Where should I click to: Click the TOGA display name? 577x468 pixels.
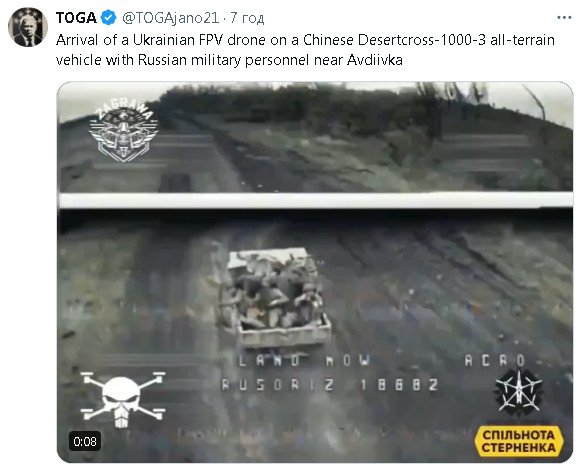[x=76, y=18]
